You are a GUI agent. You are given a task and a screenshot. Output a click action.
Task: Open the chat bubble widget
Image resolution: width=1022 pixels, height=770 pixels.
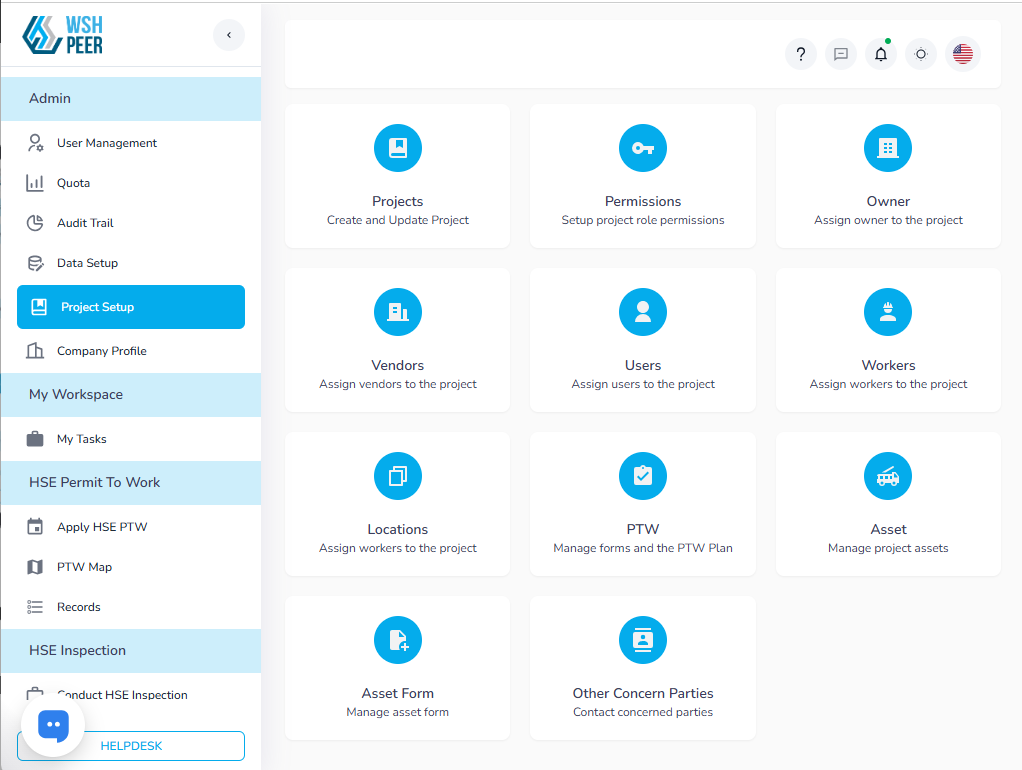pyautogui.click(x=53, y=724)
